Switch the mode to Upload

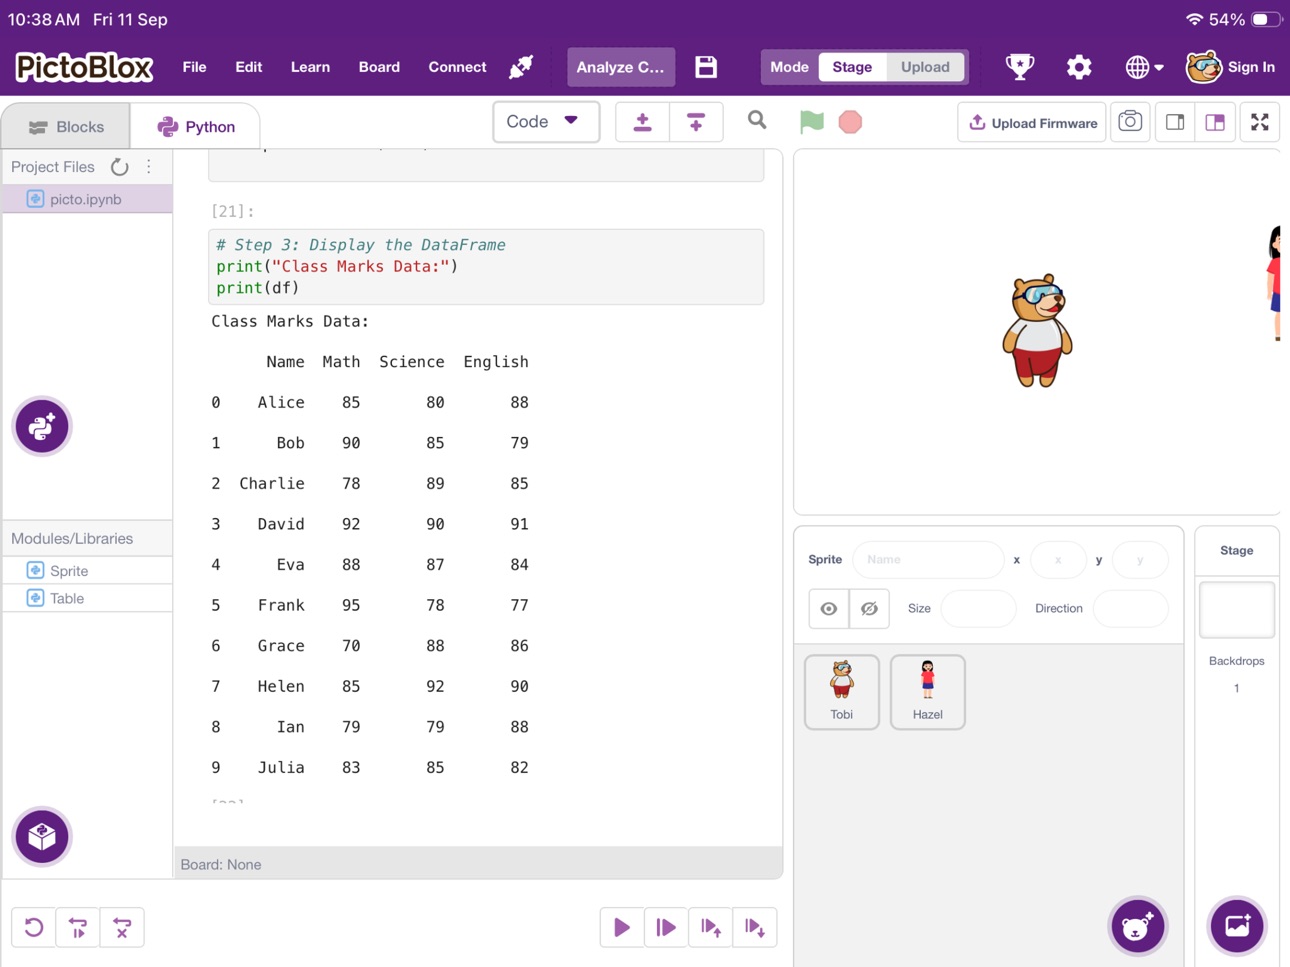[x=925, y=67]
